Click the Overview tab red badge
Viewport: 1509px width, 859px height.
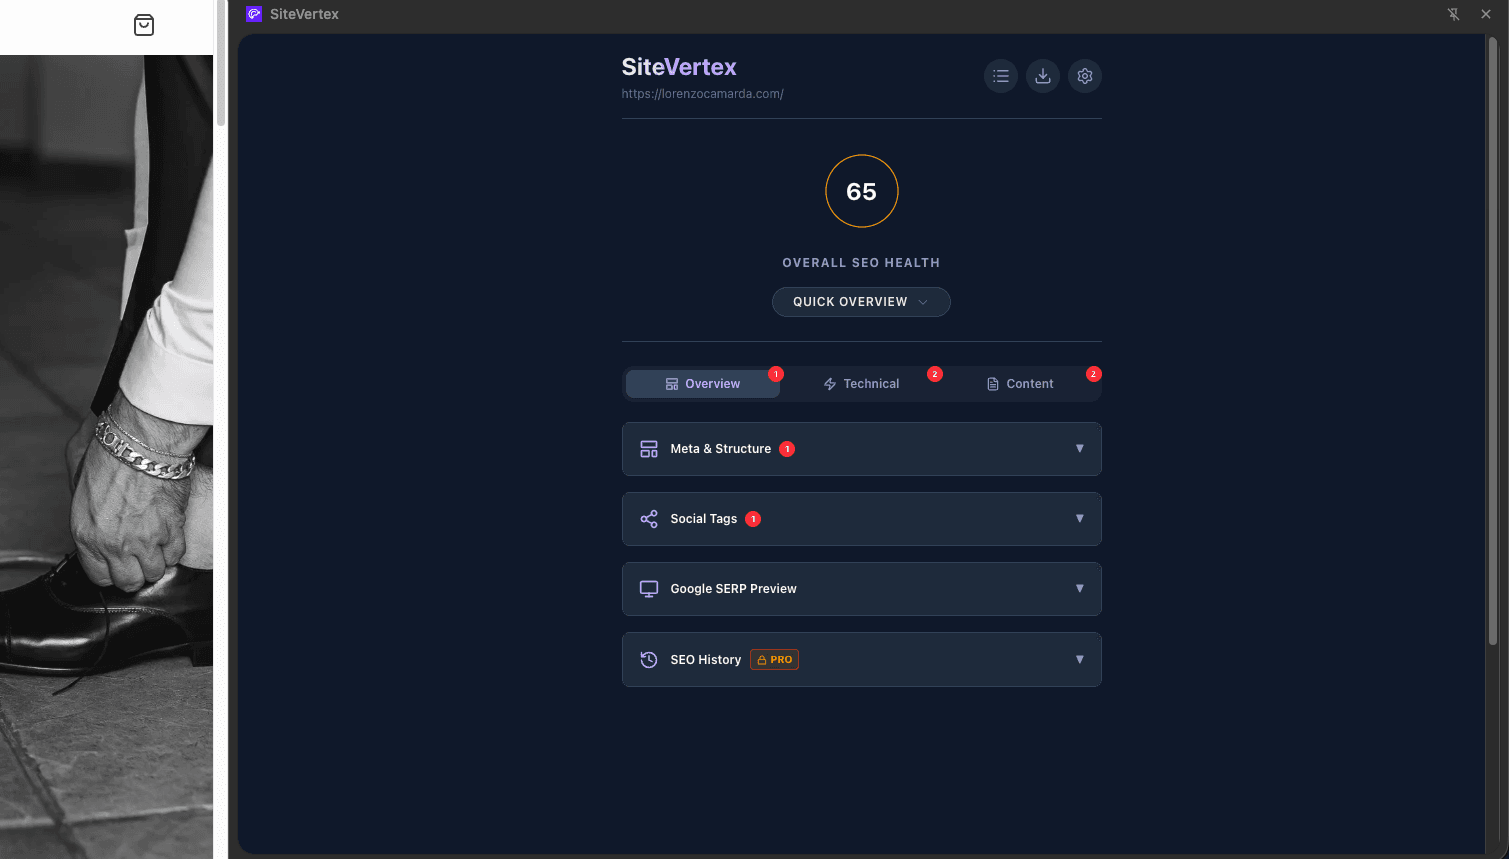(x=776, y=374)
